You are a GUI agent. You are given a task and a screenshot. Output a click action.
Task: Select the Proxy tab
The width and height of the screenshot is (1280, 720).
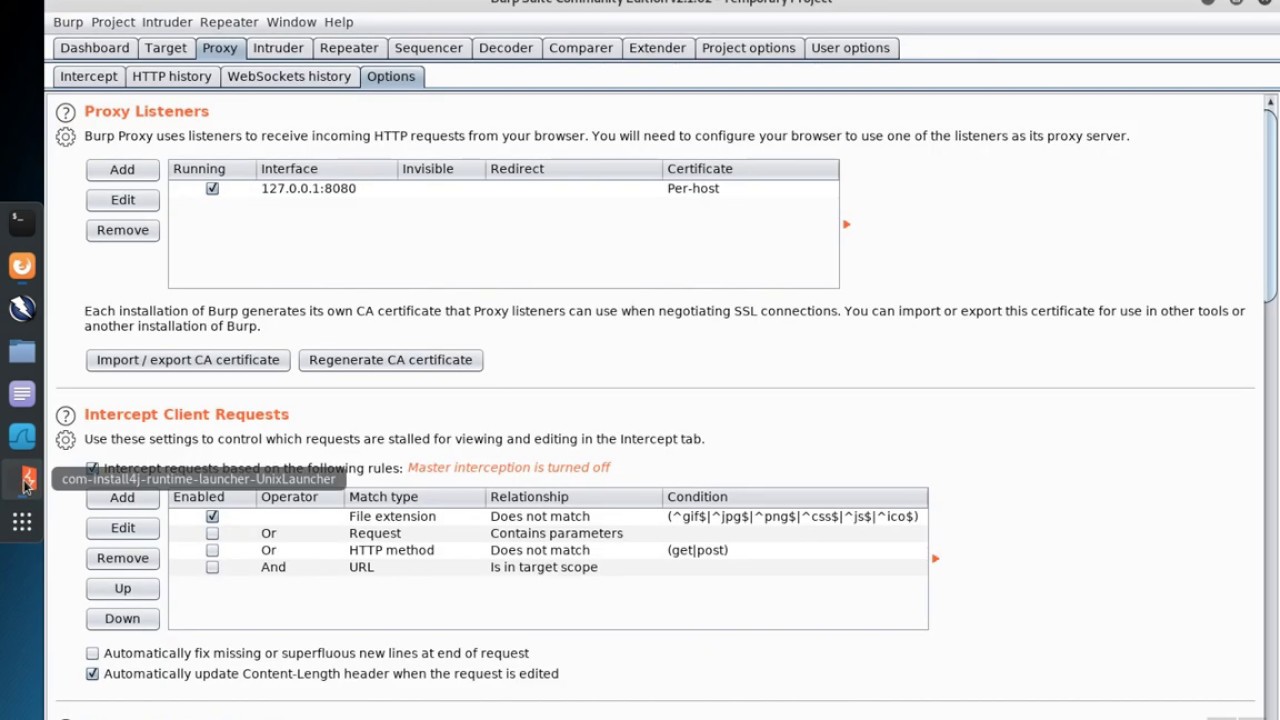coord(219,48)
